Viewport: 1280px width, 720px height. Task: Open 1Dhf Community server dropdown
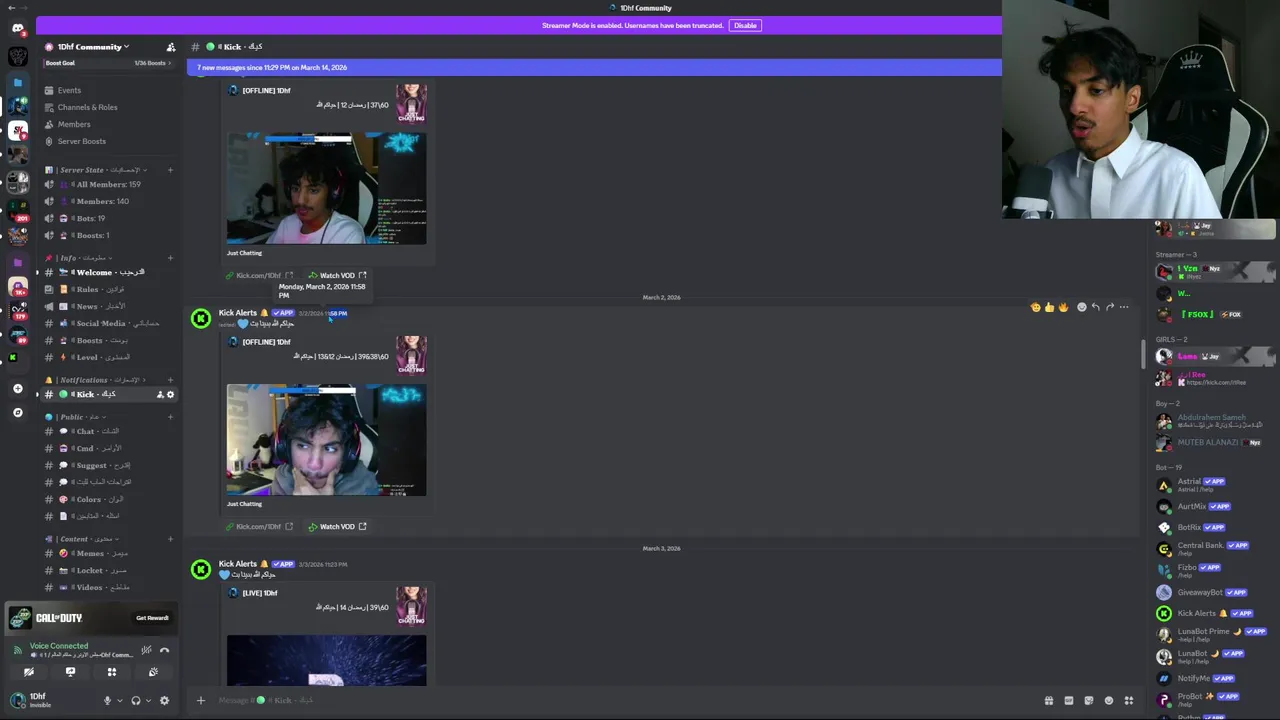pos(92,47)
